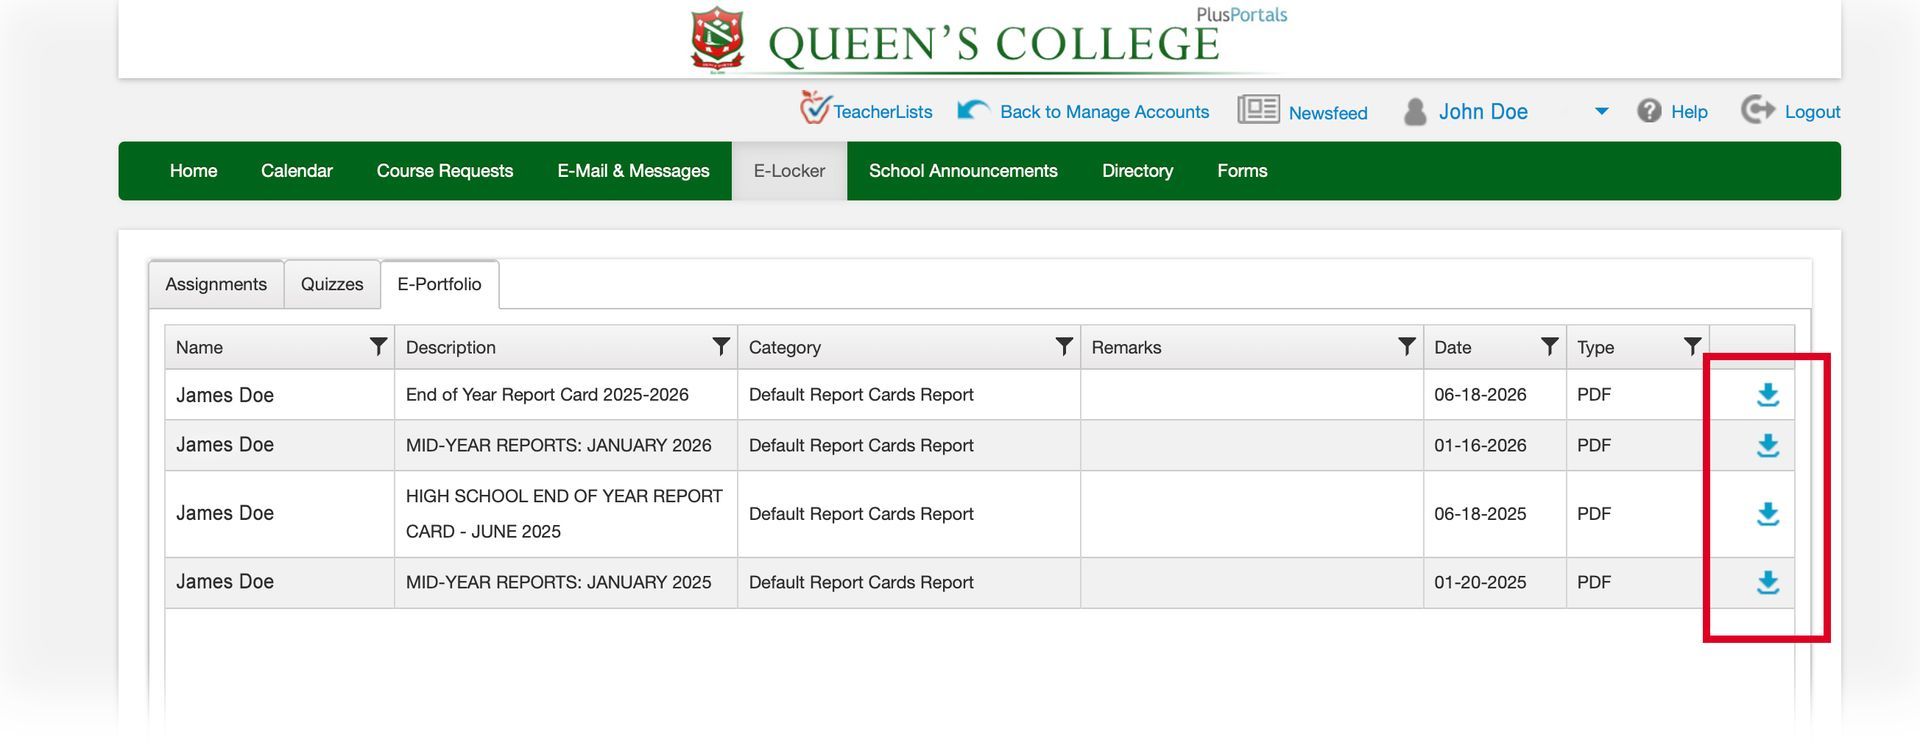This screenshot has height=752, width=1920.
Task: Click Default Report Cards Report in 01-16-2026 row
Action: (x=861, y=445)
